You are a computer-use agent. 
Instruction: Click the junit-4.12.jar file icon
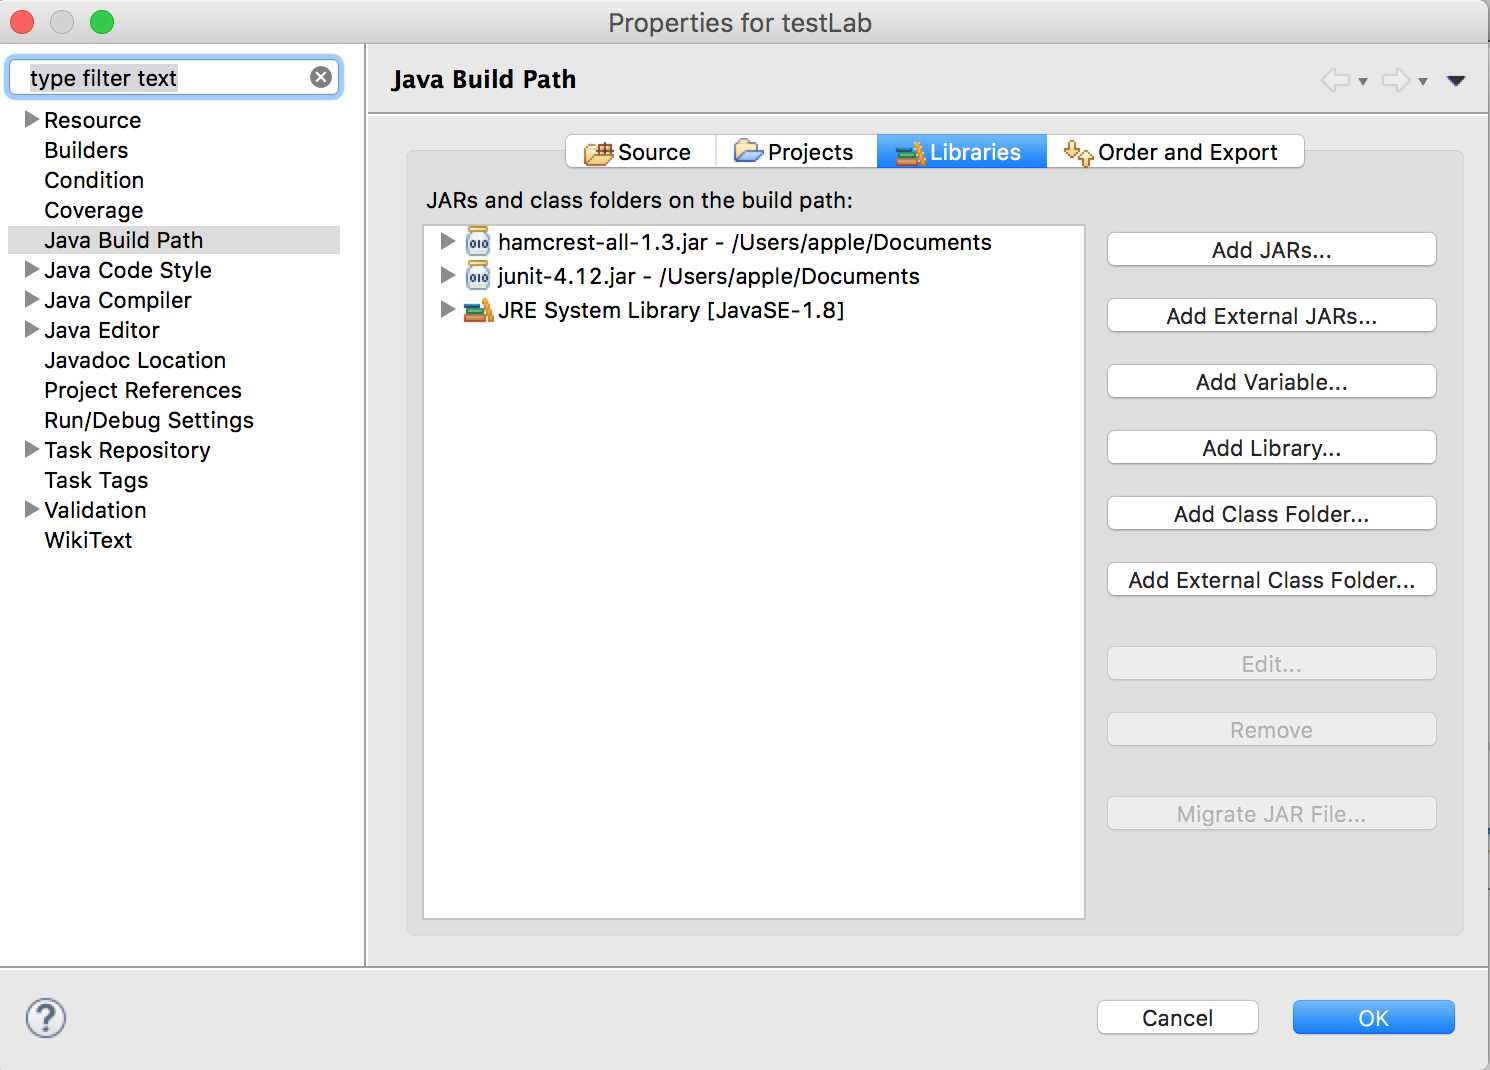(478, 276)
